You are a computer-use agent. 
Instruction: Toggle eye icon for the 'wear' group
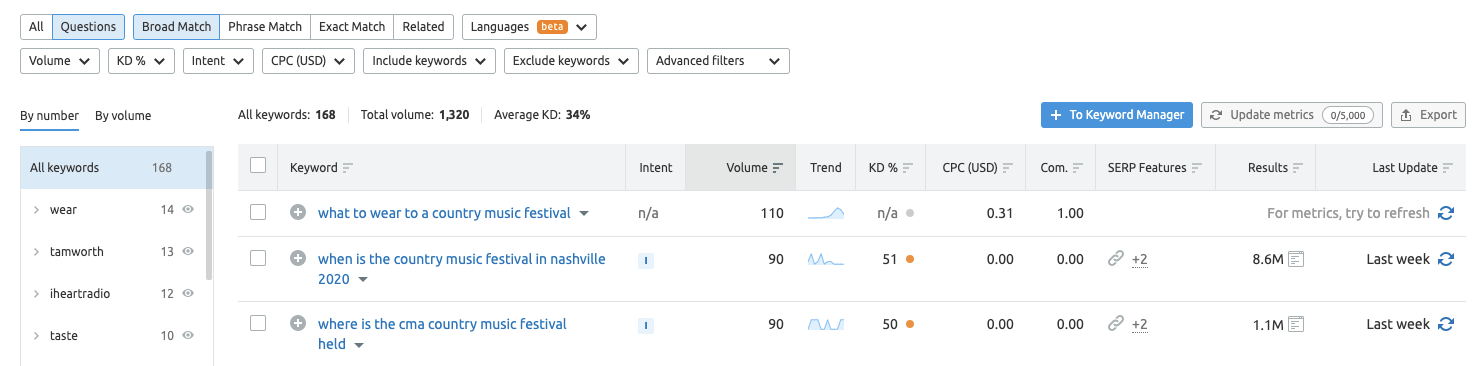tap(188, 210)
